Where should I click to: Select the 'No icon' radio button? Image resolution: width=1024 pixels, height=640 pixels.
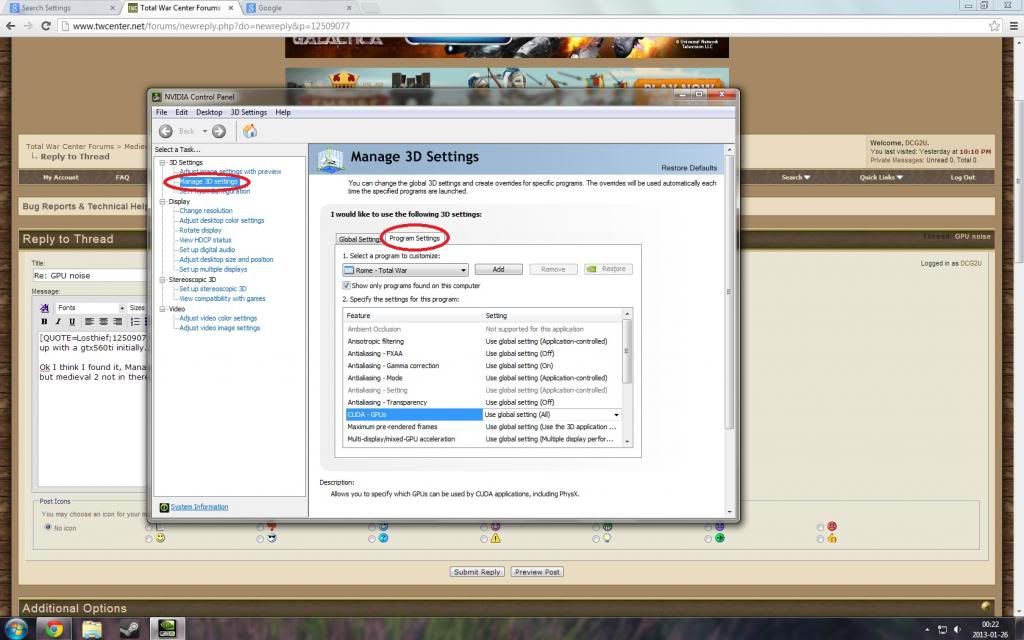[x=46, y=527]
